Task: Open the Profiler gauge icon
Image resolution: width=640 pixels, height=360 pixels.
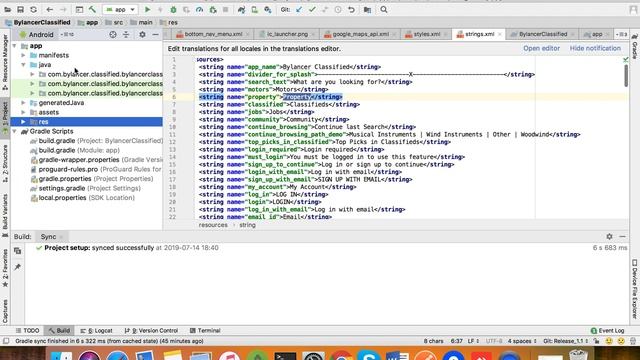Action: click(199, 9)
